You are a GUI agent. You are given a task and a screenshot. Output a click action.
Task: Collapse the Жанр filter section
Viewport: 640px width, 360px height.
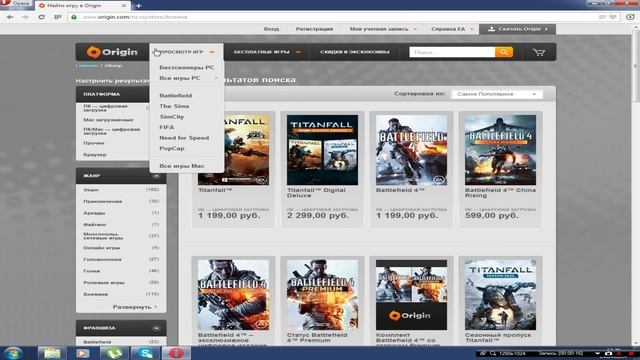pos(156,176)
